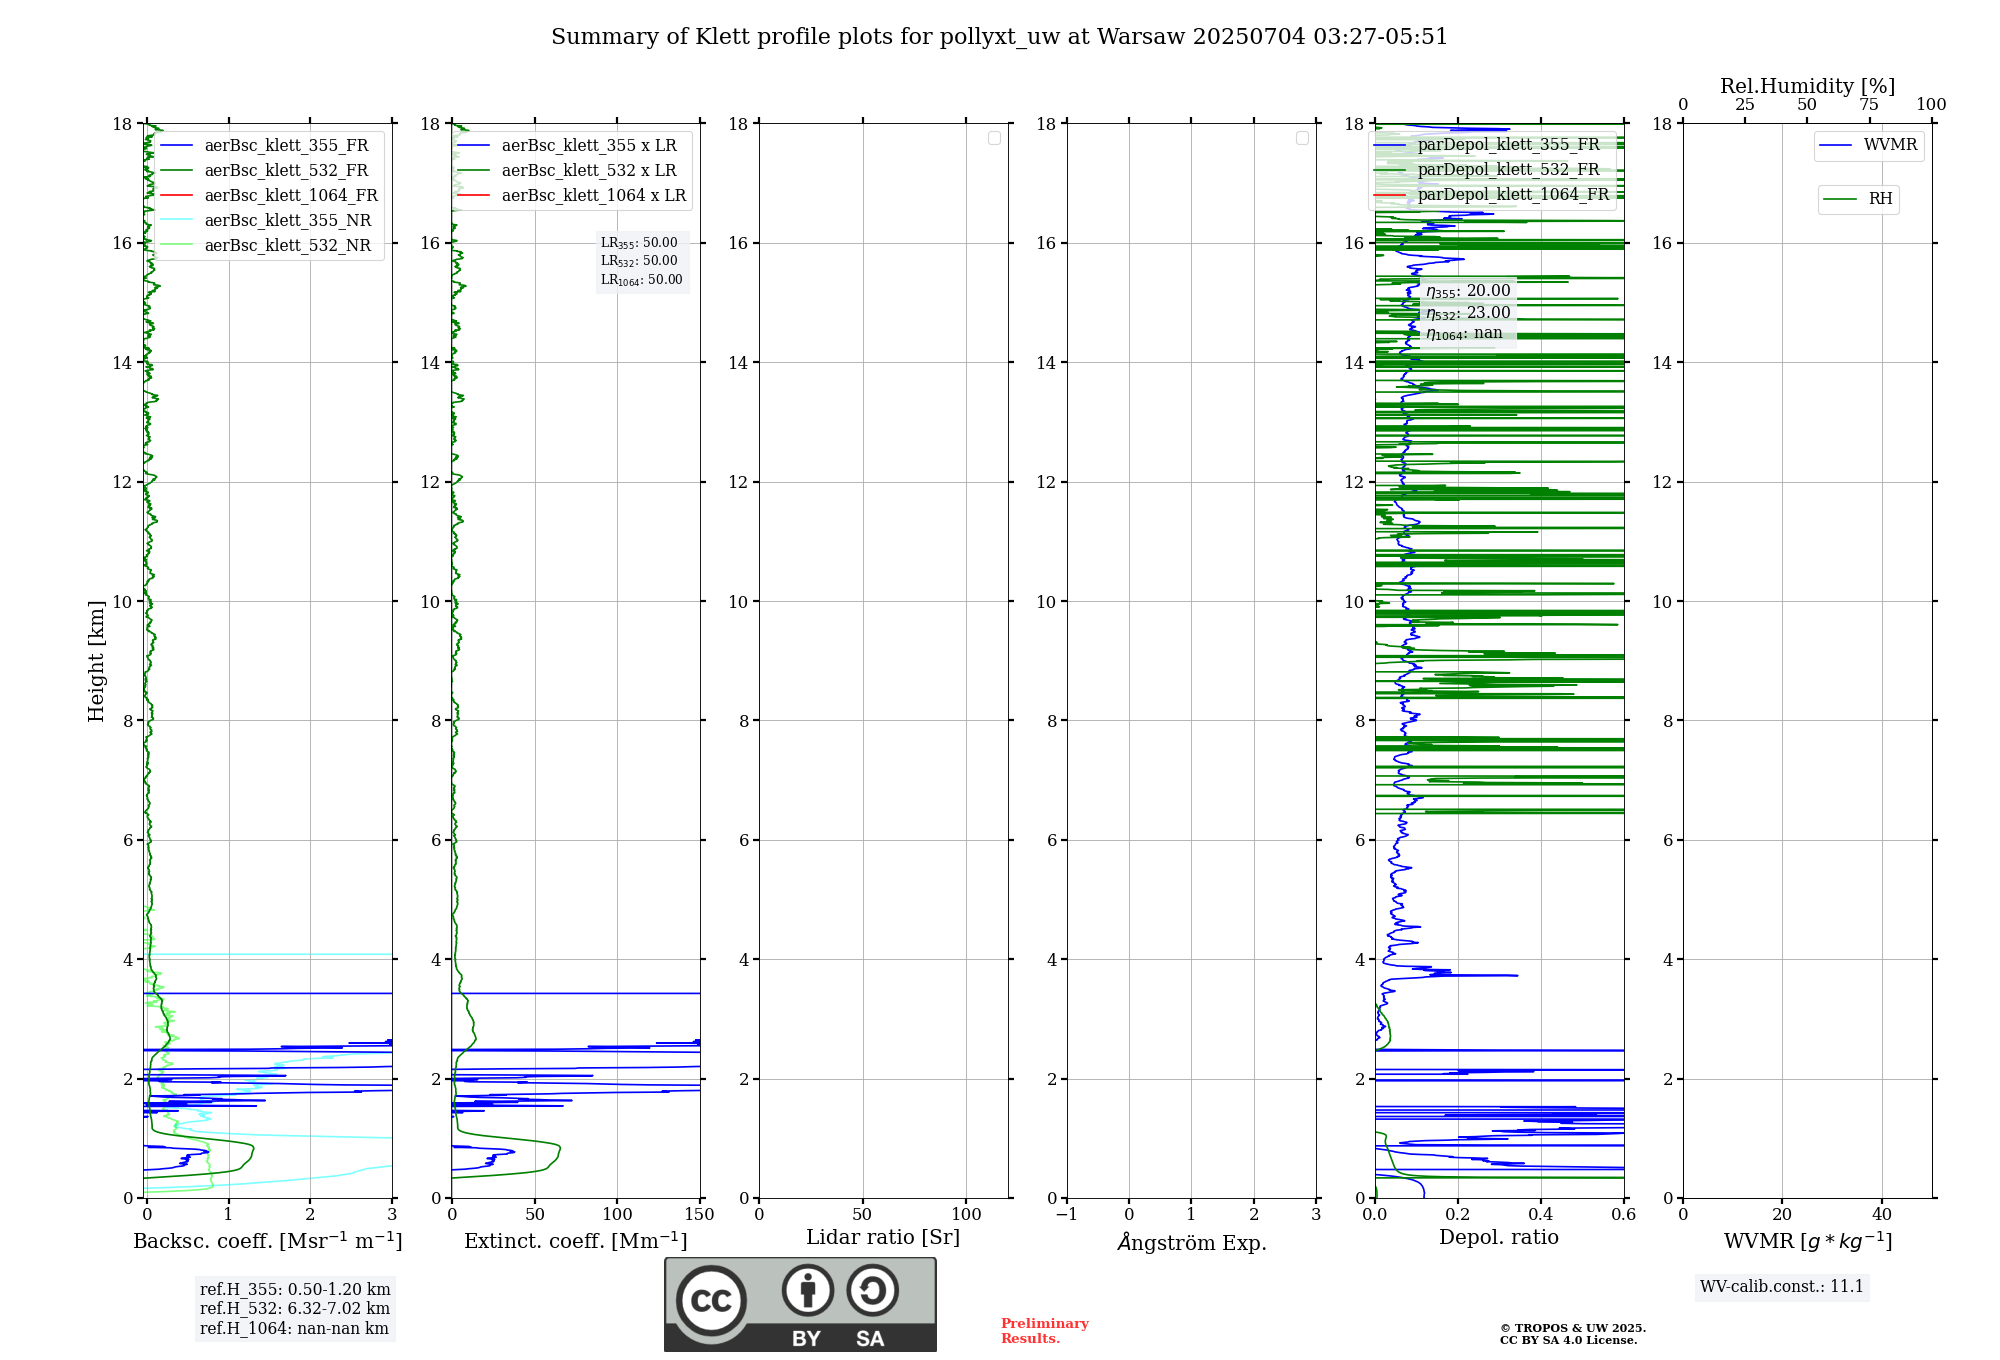
Task: Click the η1064: nan annotation
Action: point(1464,334)
